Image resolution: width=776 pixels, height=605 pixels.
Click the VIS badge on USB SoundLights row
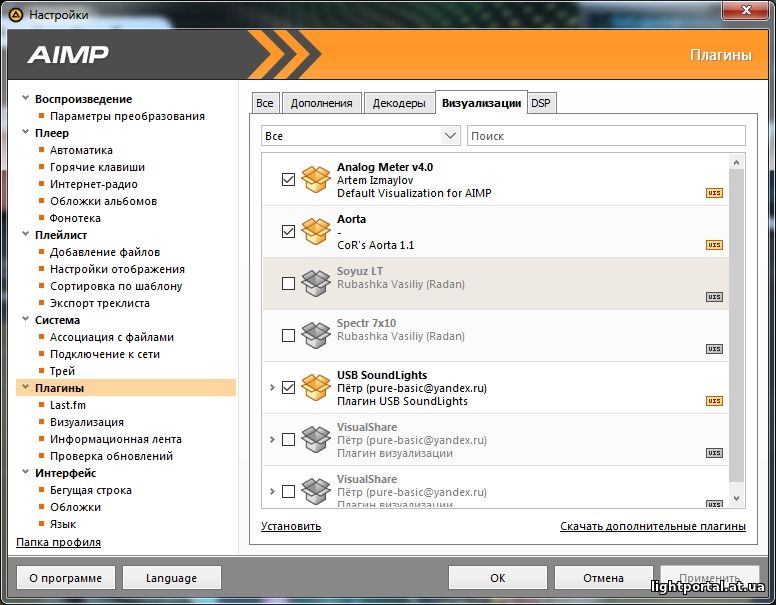714,401
